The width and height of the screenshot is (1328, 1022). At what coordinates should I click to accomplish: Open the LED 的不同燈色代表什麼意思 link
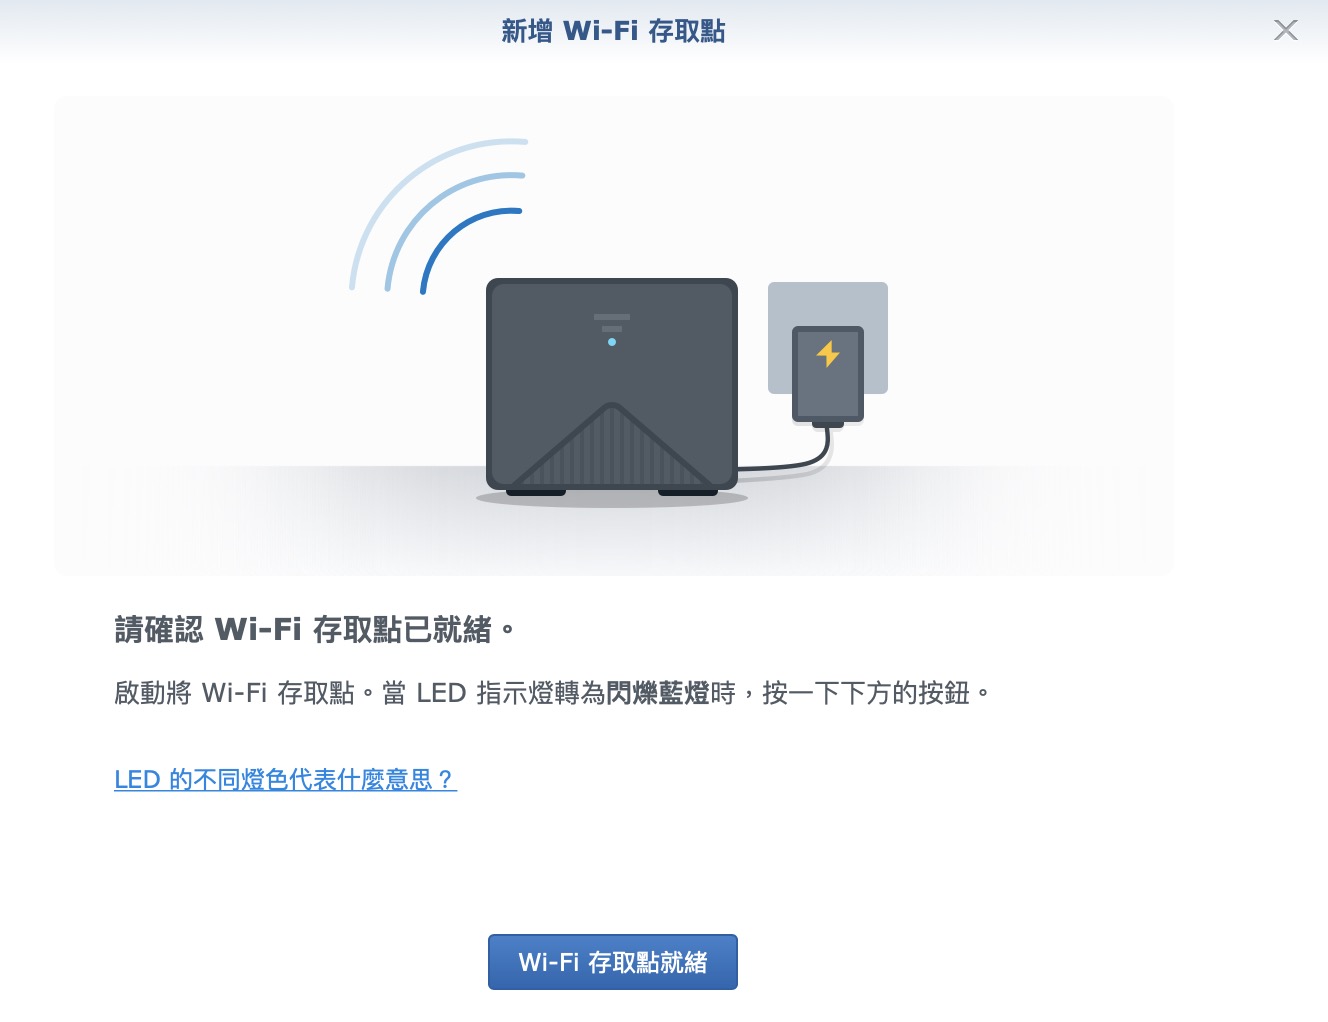click(285, 780)
